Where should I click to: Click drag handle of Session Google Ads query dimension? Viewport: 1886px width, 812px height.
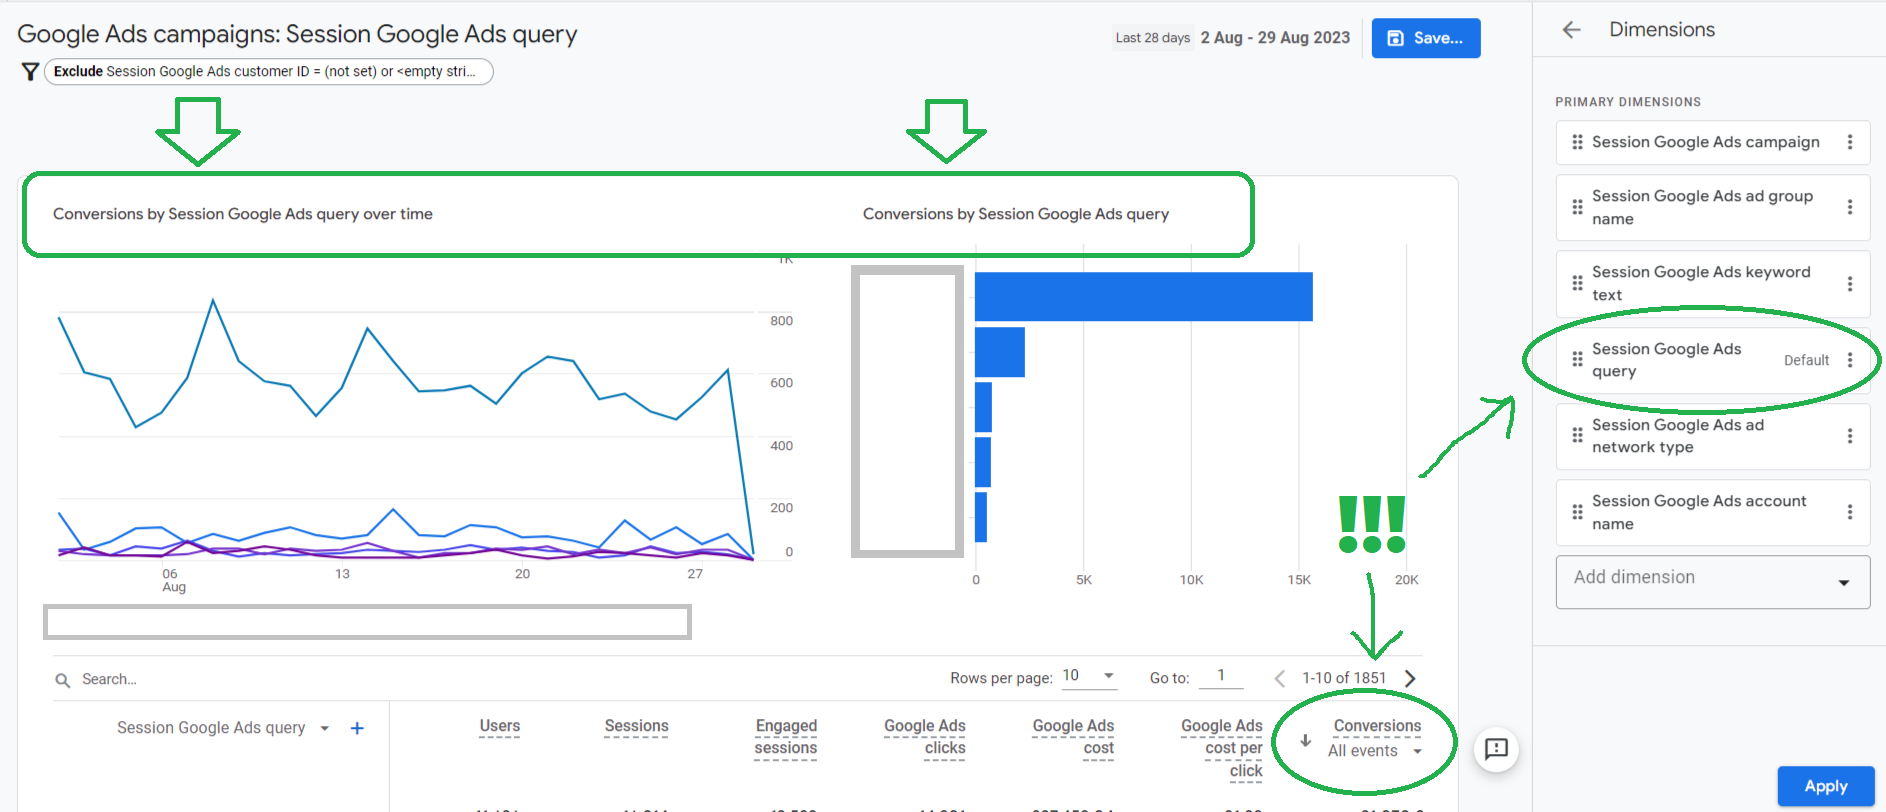coord(1577,360)
